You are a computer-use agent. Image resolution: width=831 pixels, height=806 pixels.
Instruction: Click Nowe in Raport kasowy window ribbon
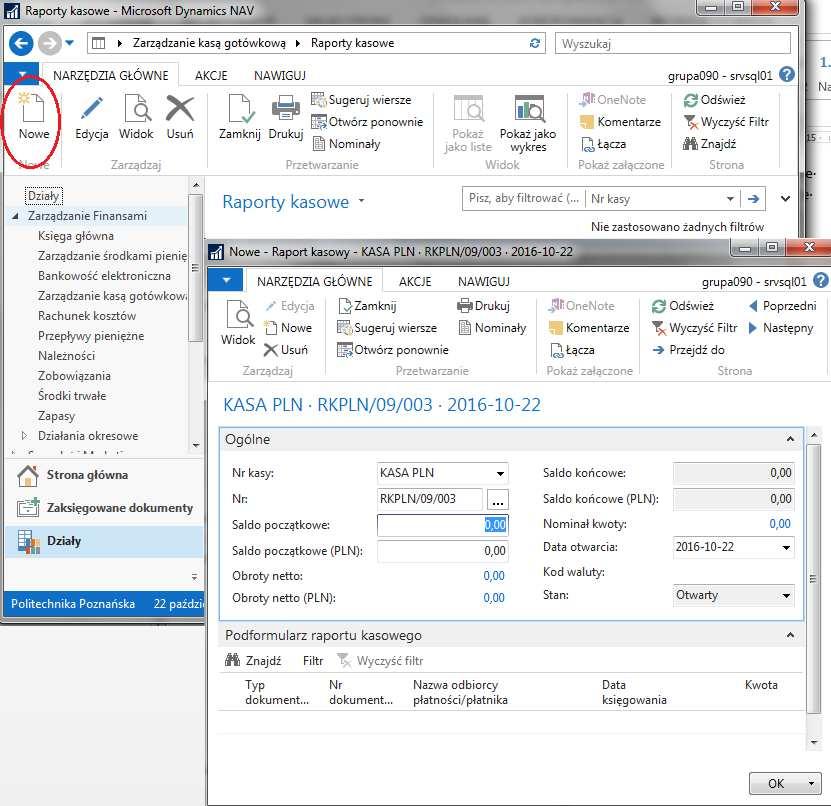[x=288, y=328]
